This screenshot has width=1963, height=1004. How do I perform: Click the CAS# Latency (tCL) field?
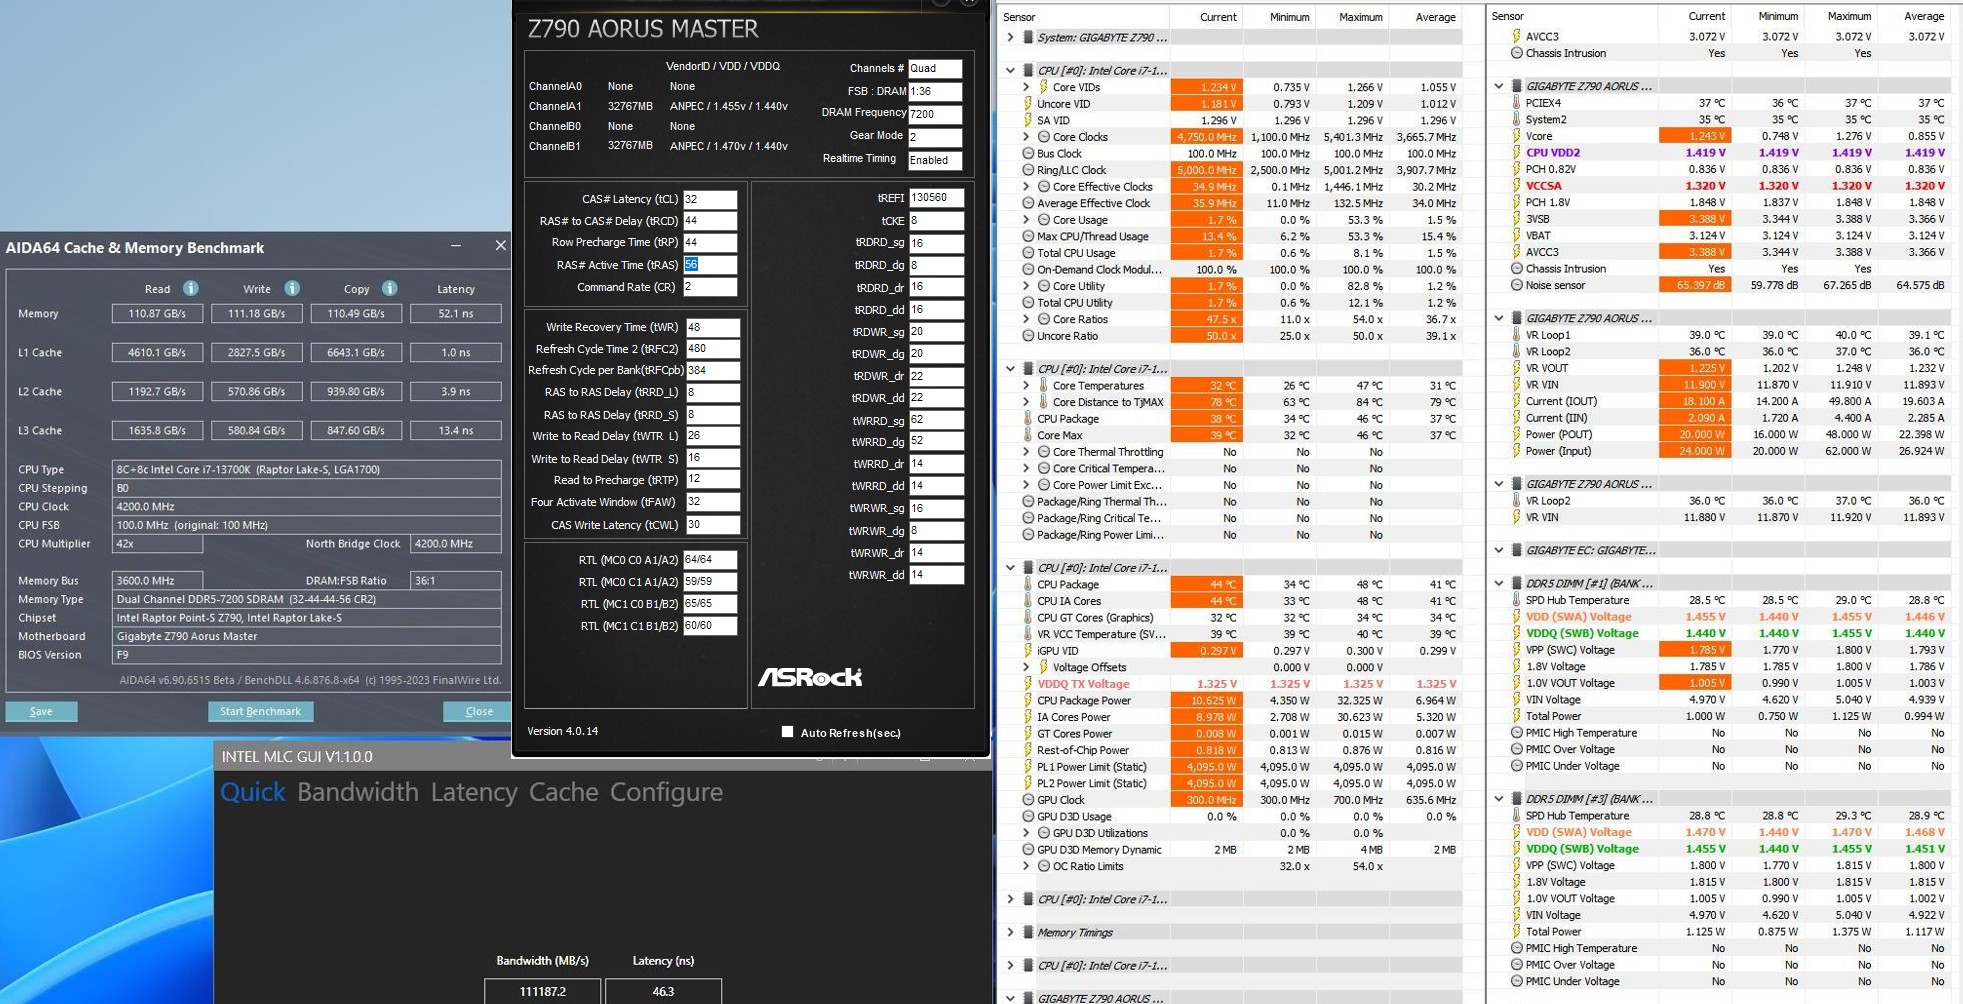710,199
